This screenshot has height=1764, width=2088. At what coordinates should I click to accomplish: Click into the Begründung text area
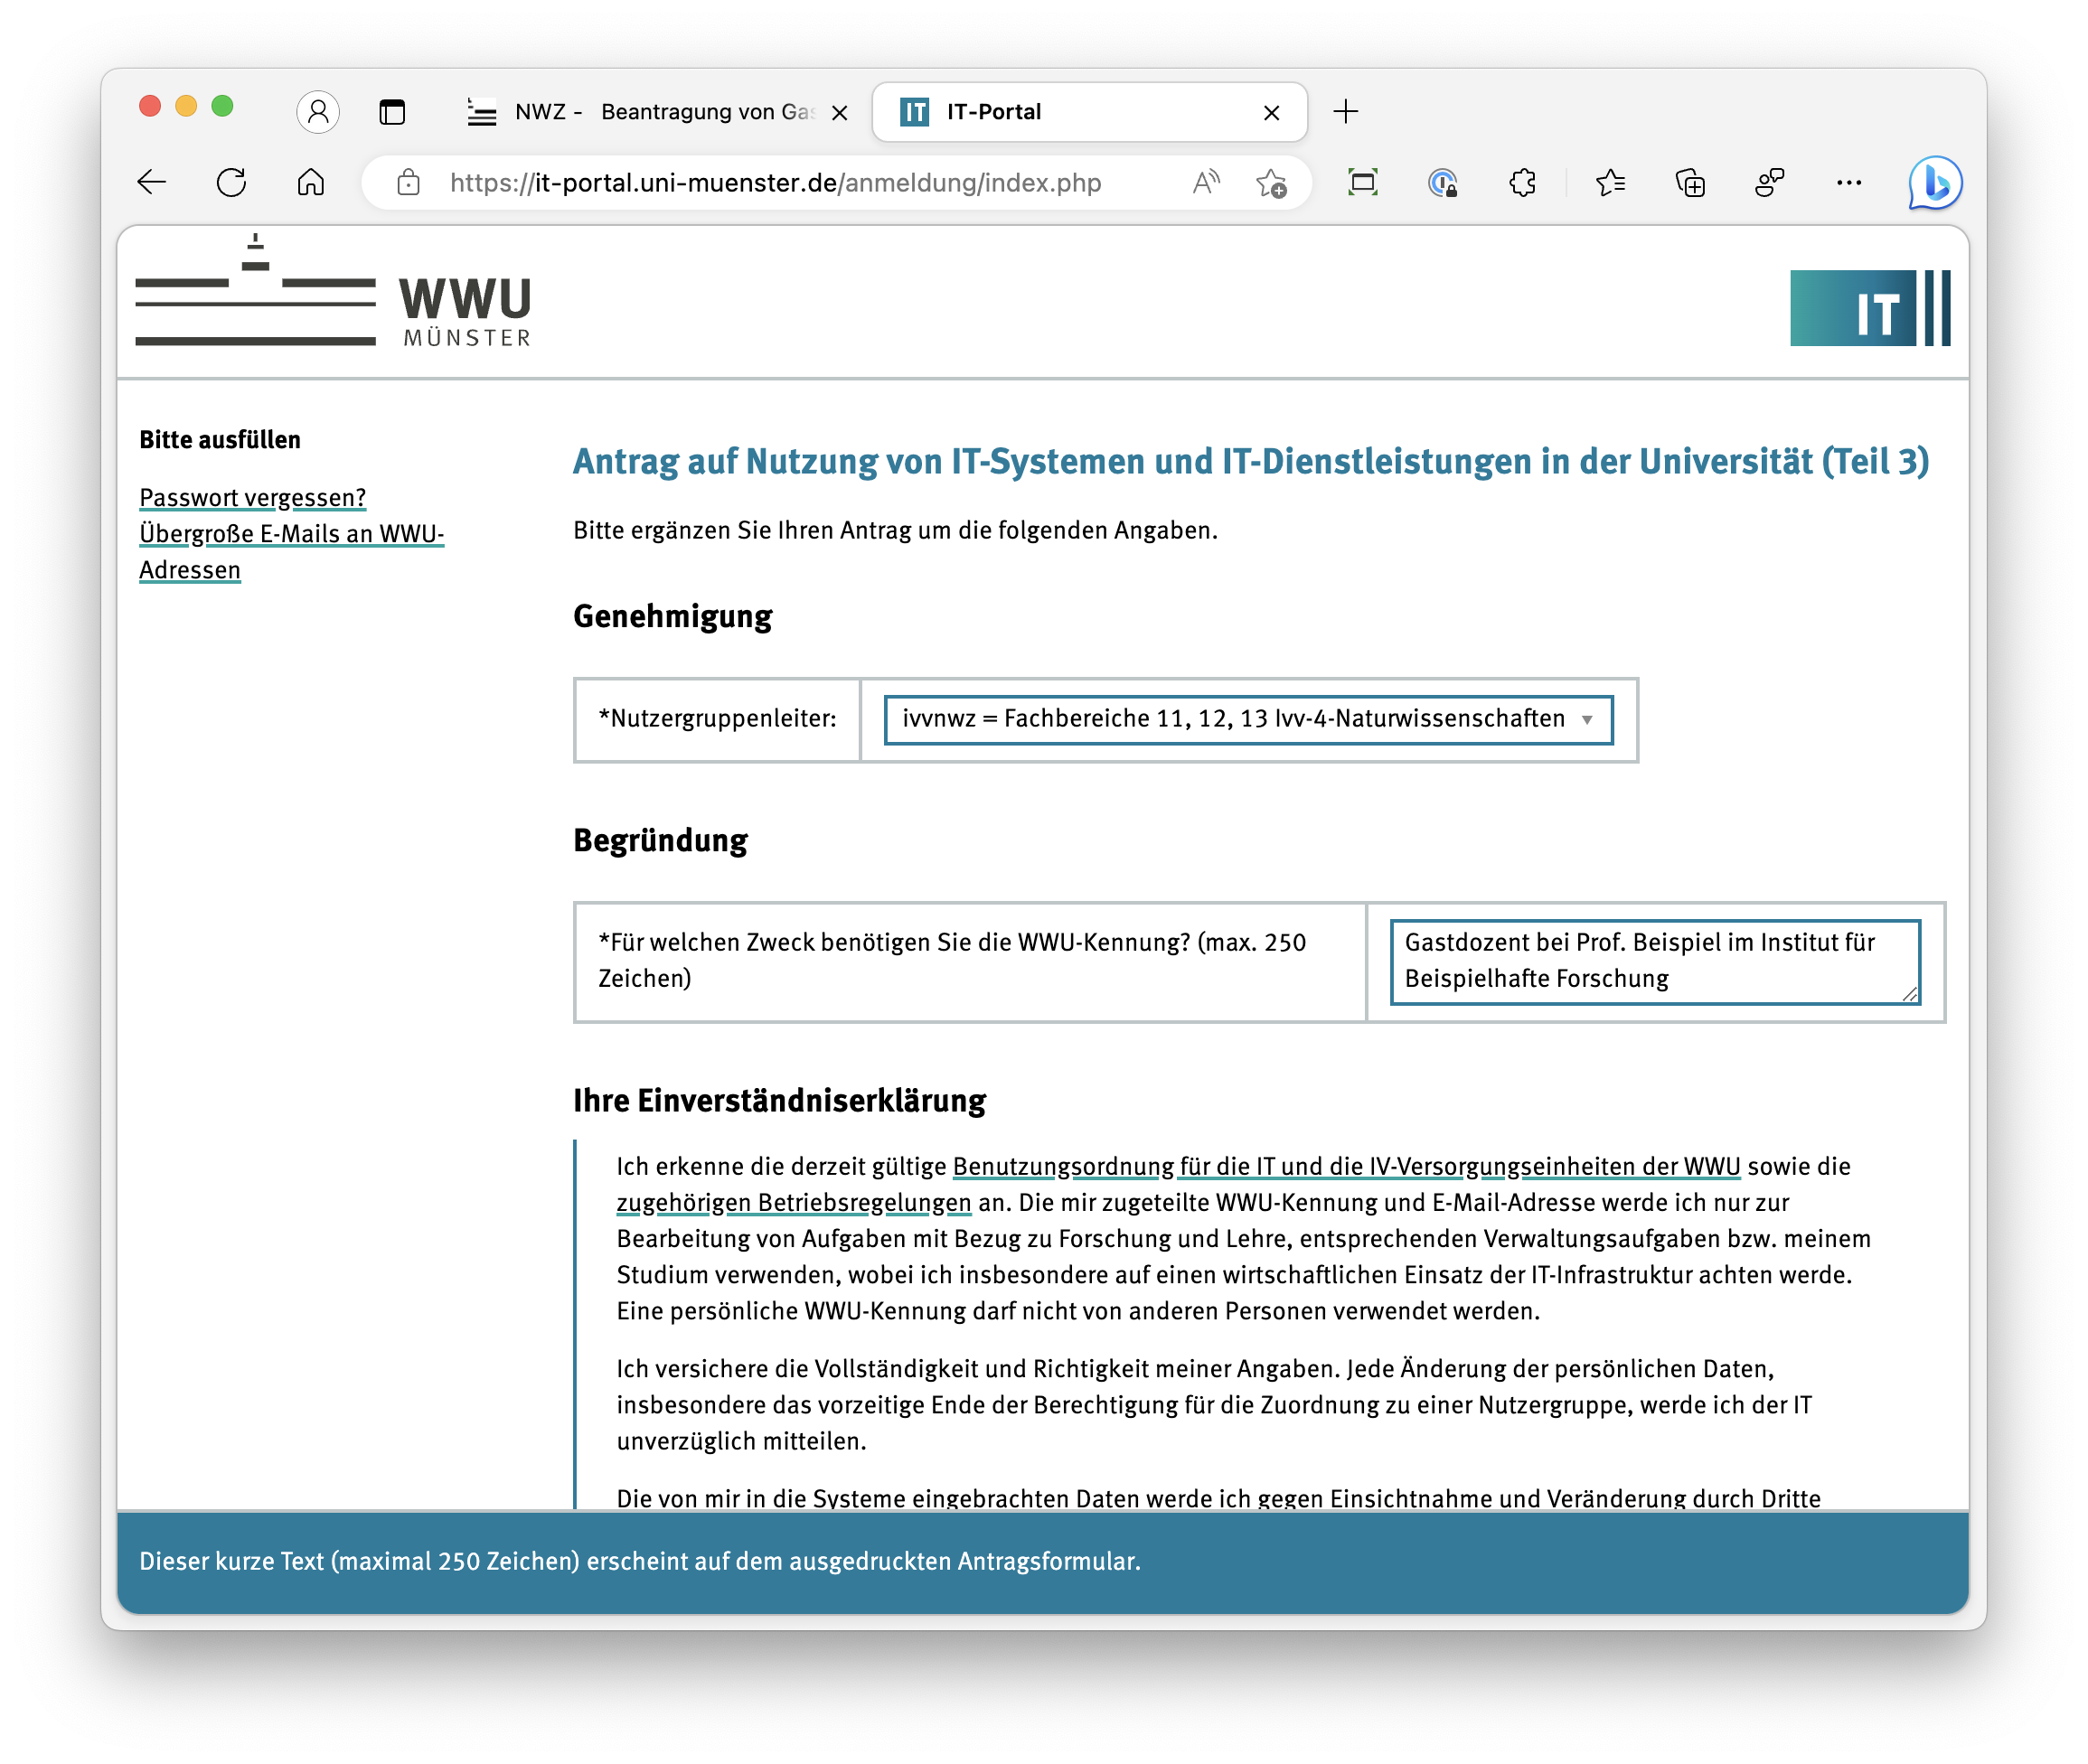pyautogui.click(x=1653, y=960)
